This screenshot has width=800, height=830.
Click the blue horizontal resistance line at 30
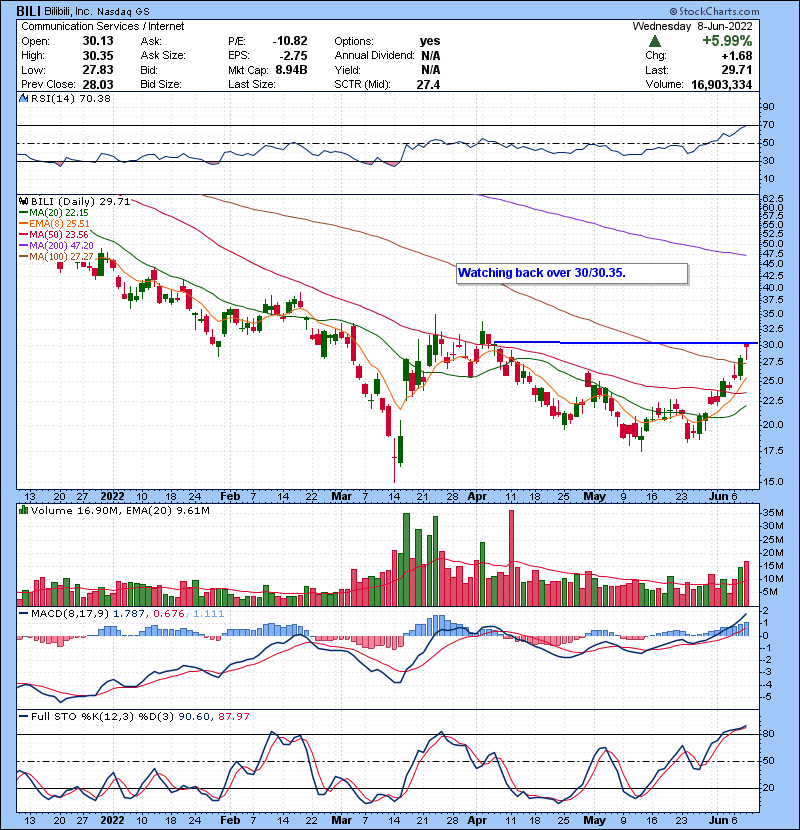click(625, 342)
